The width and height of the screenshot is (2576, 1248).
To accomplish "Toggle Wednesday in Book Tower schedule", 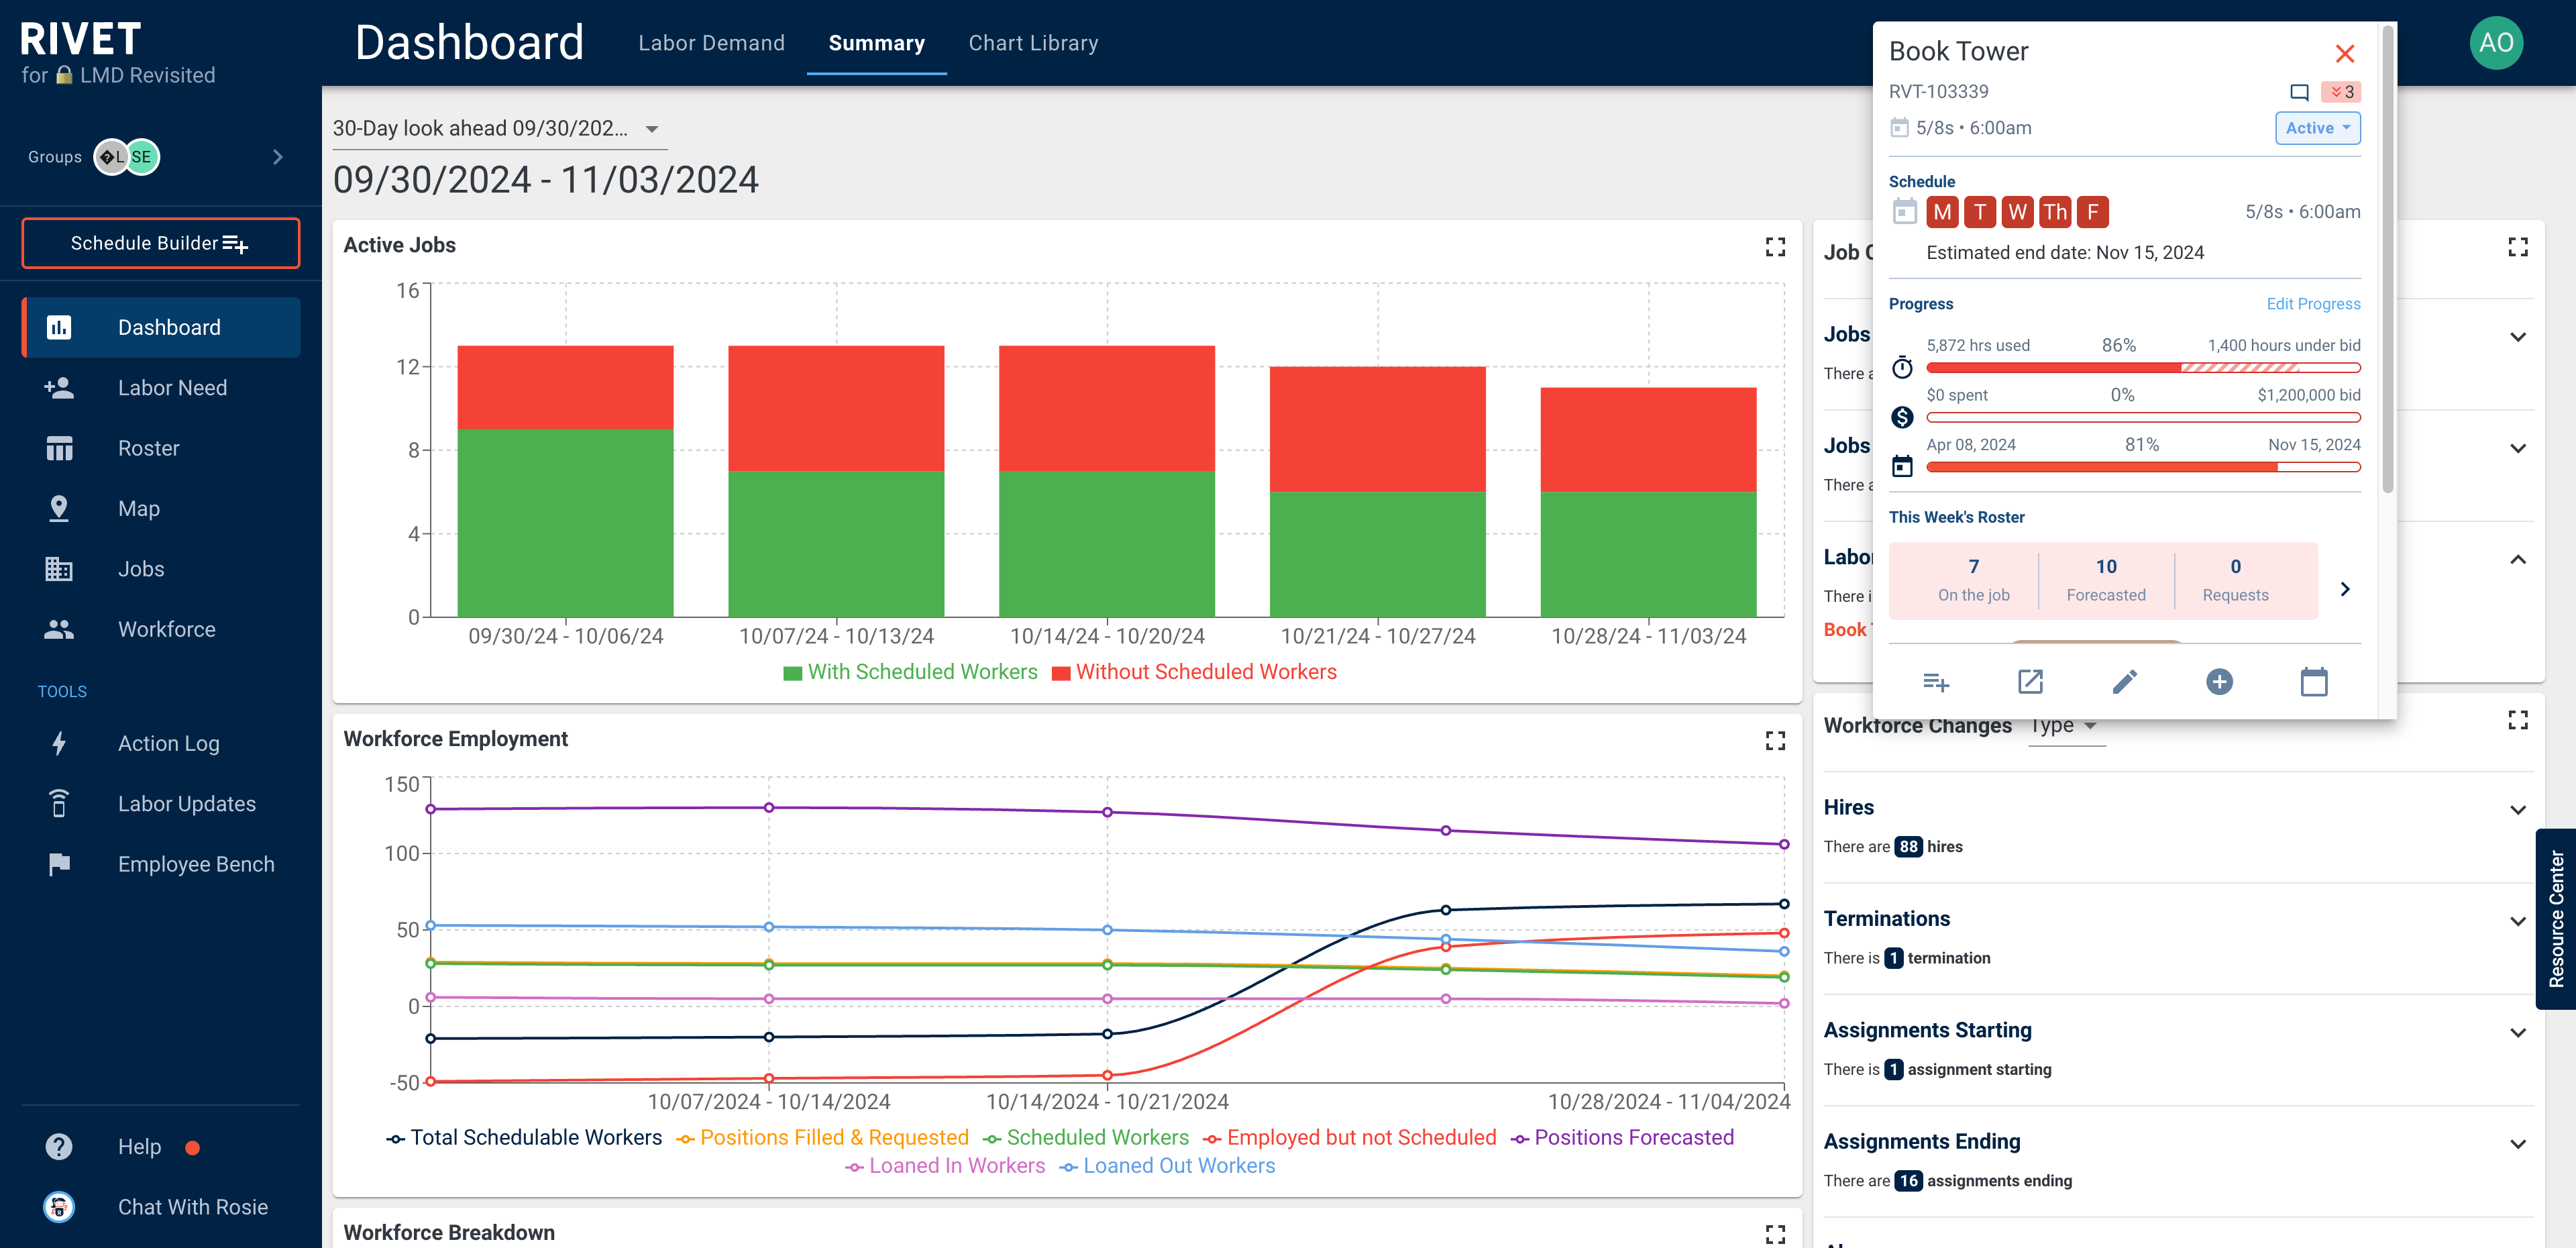I will (x=2017, y=212).
